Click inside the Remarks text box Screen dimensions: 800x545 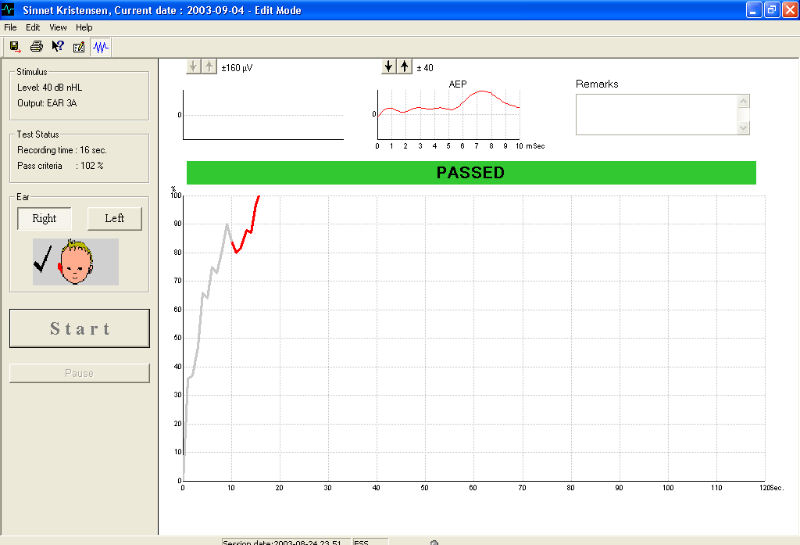(x=655, y=114)
